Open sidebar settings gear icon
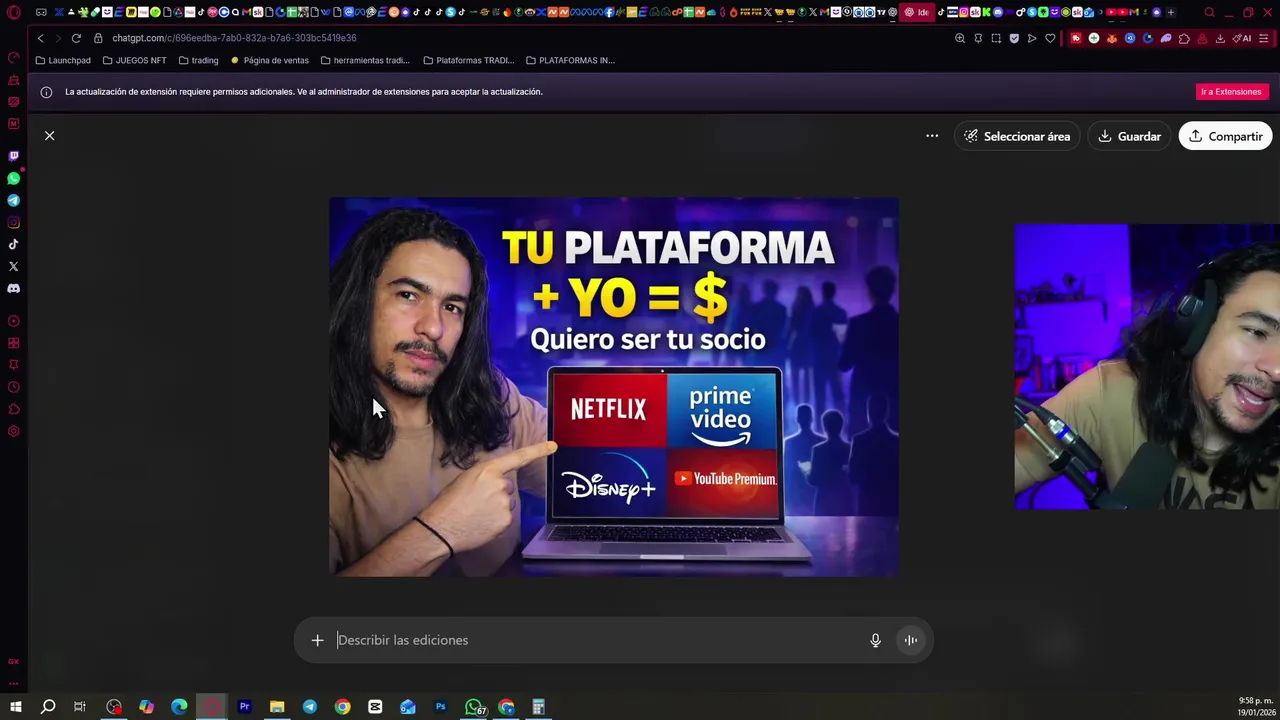Image resolution: width=1280 pixels, height=720 pixels. pos(14,431)
